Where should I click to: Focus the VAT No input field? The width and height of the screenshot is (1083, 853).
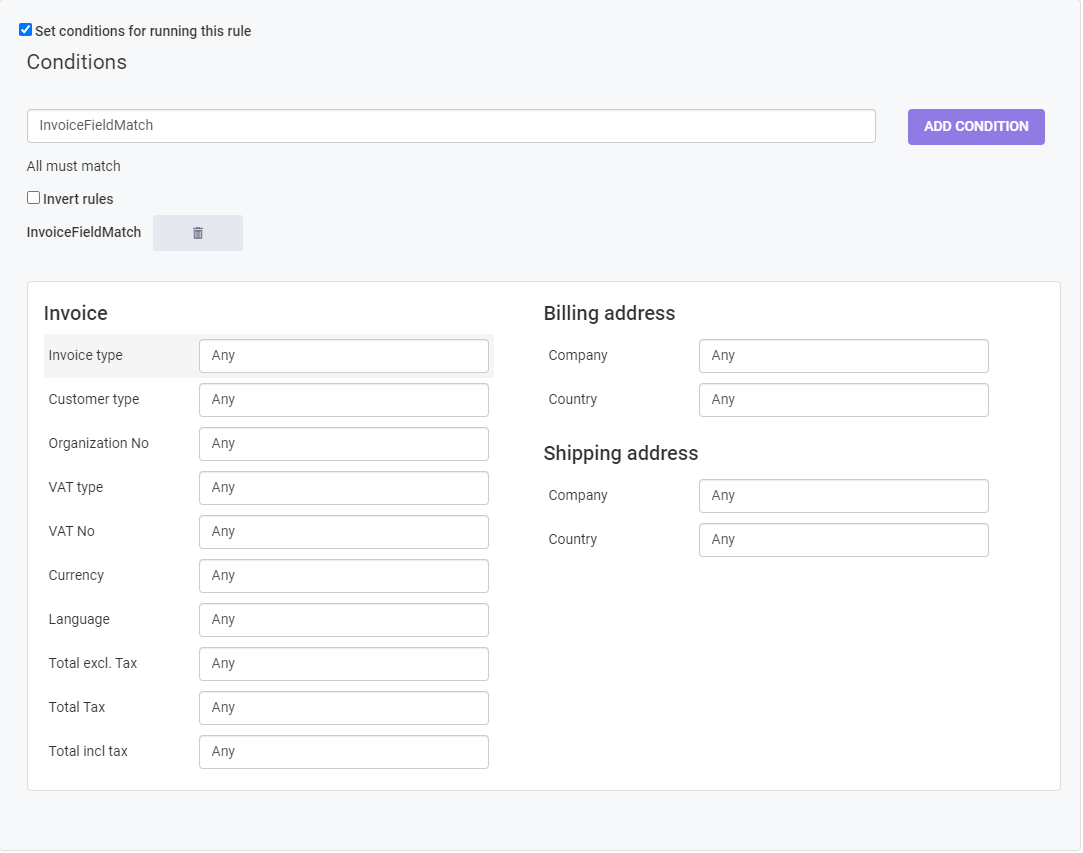343,532
